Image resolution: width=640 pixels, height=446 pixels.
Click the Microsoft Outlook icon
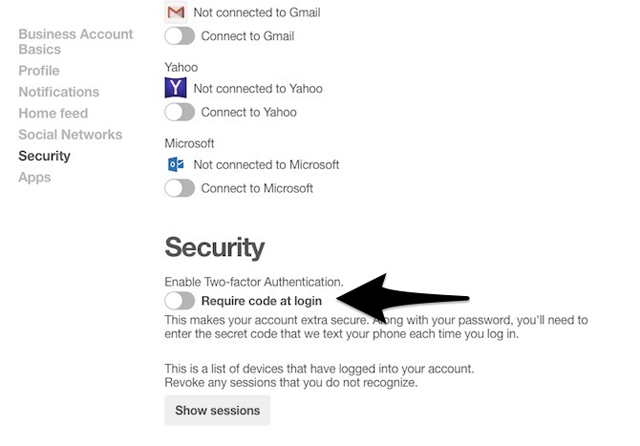click(x=176, y=164)
